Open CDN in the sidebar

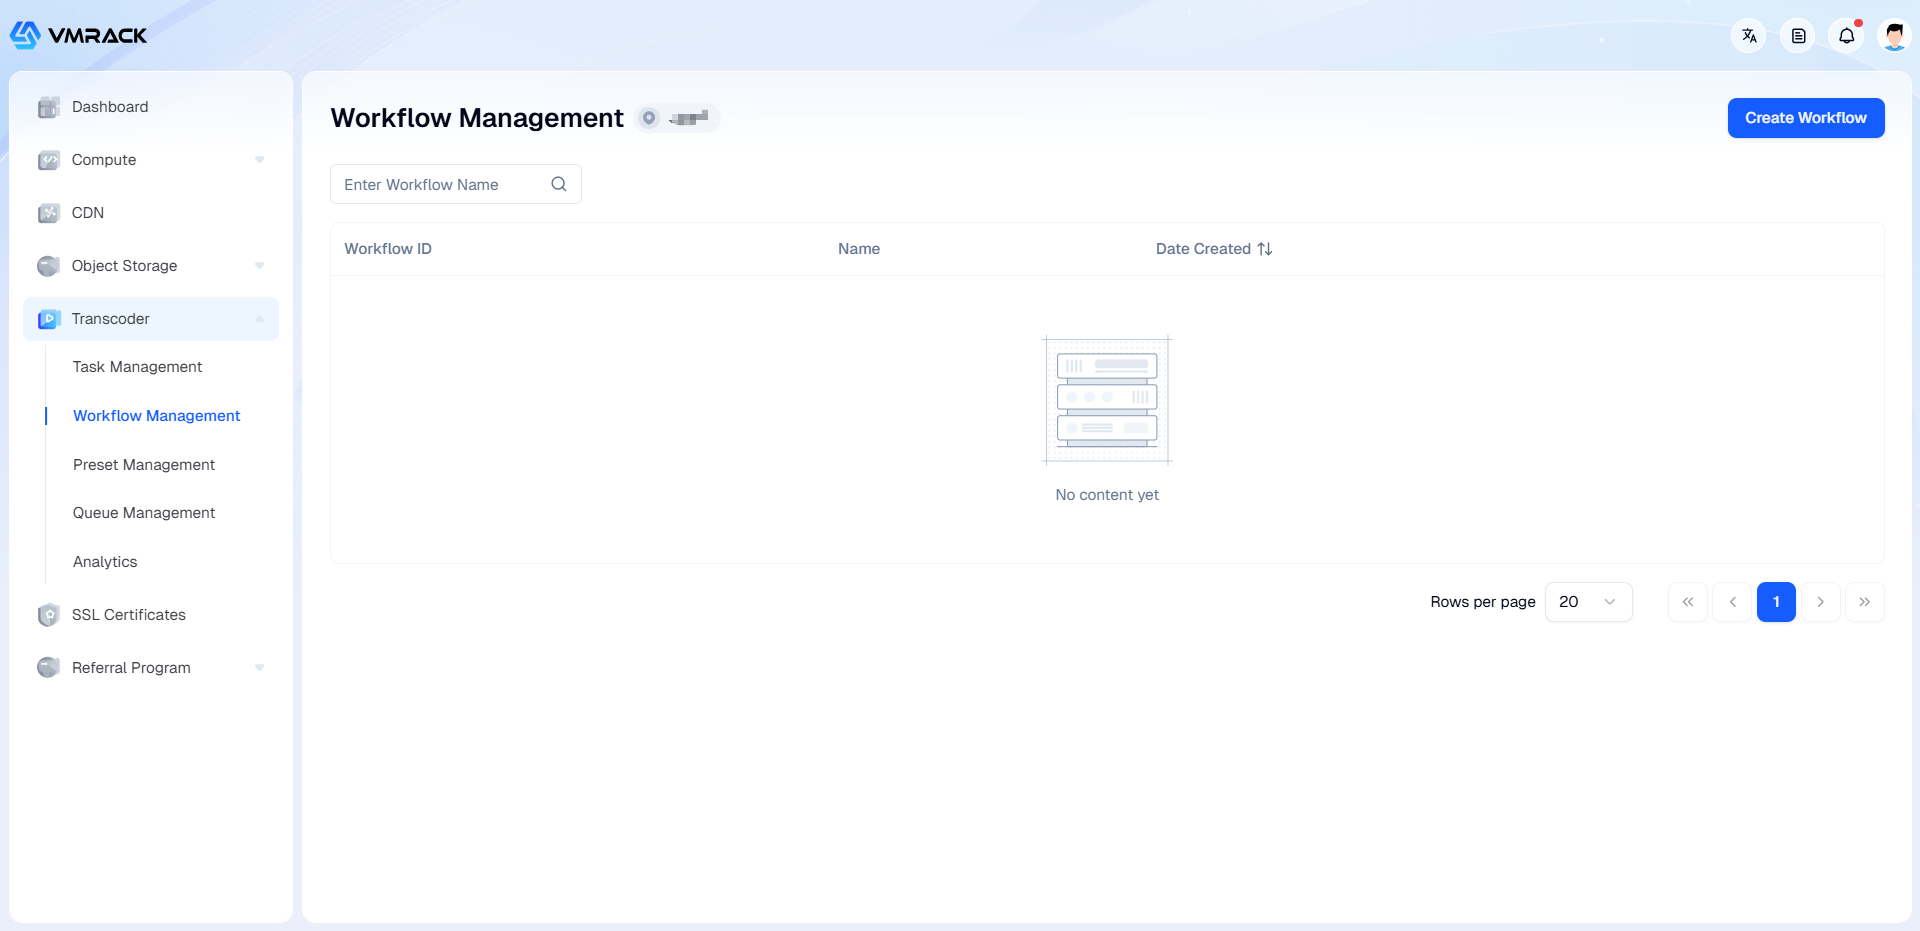point(150,213)
